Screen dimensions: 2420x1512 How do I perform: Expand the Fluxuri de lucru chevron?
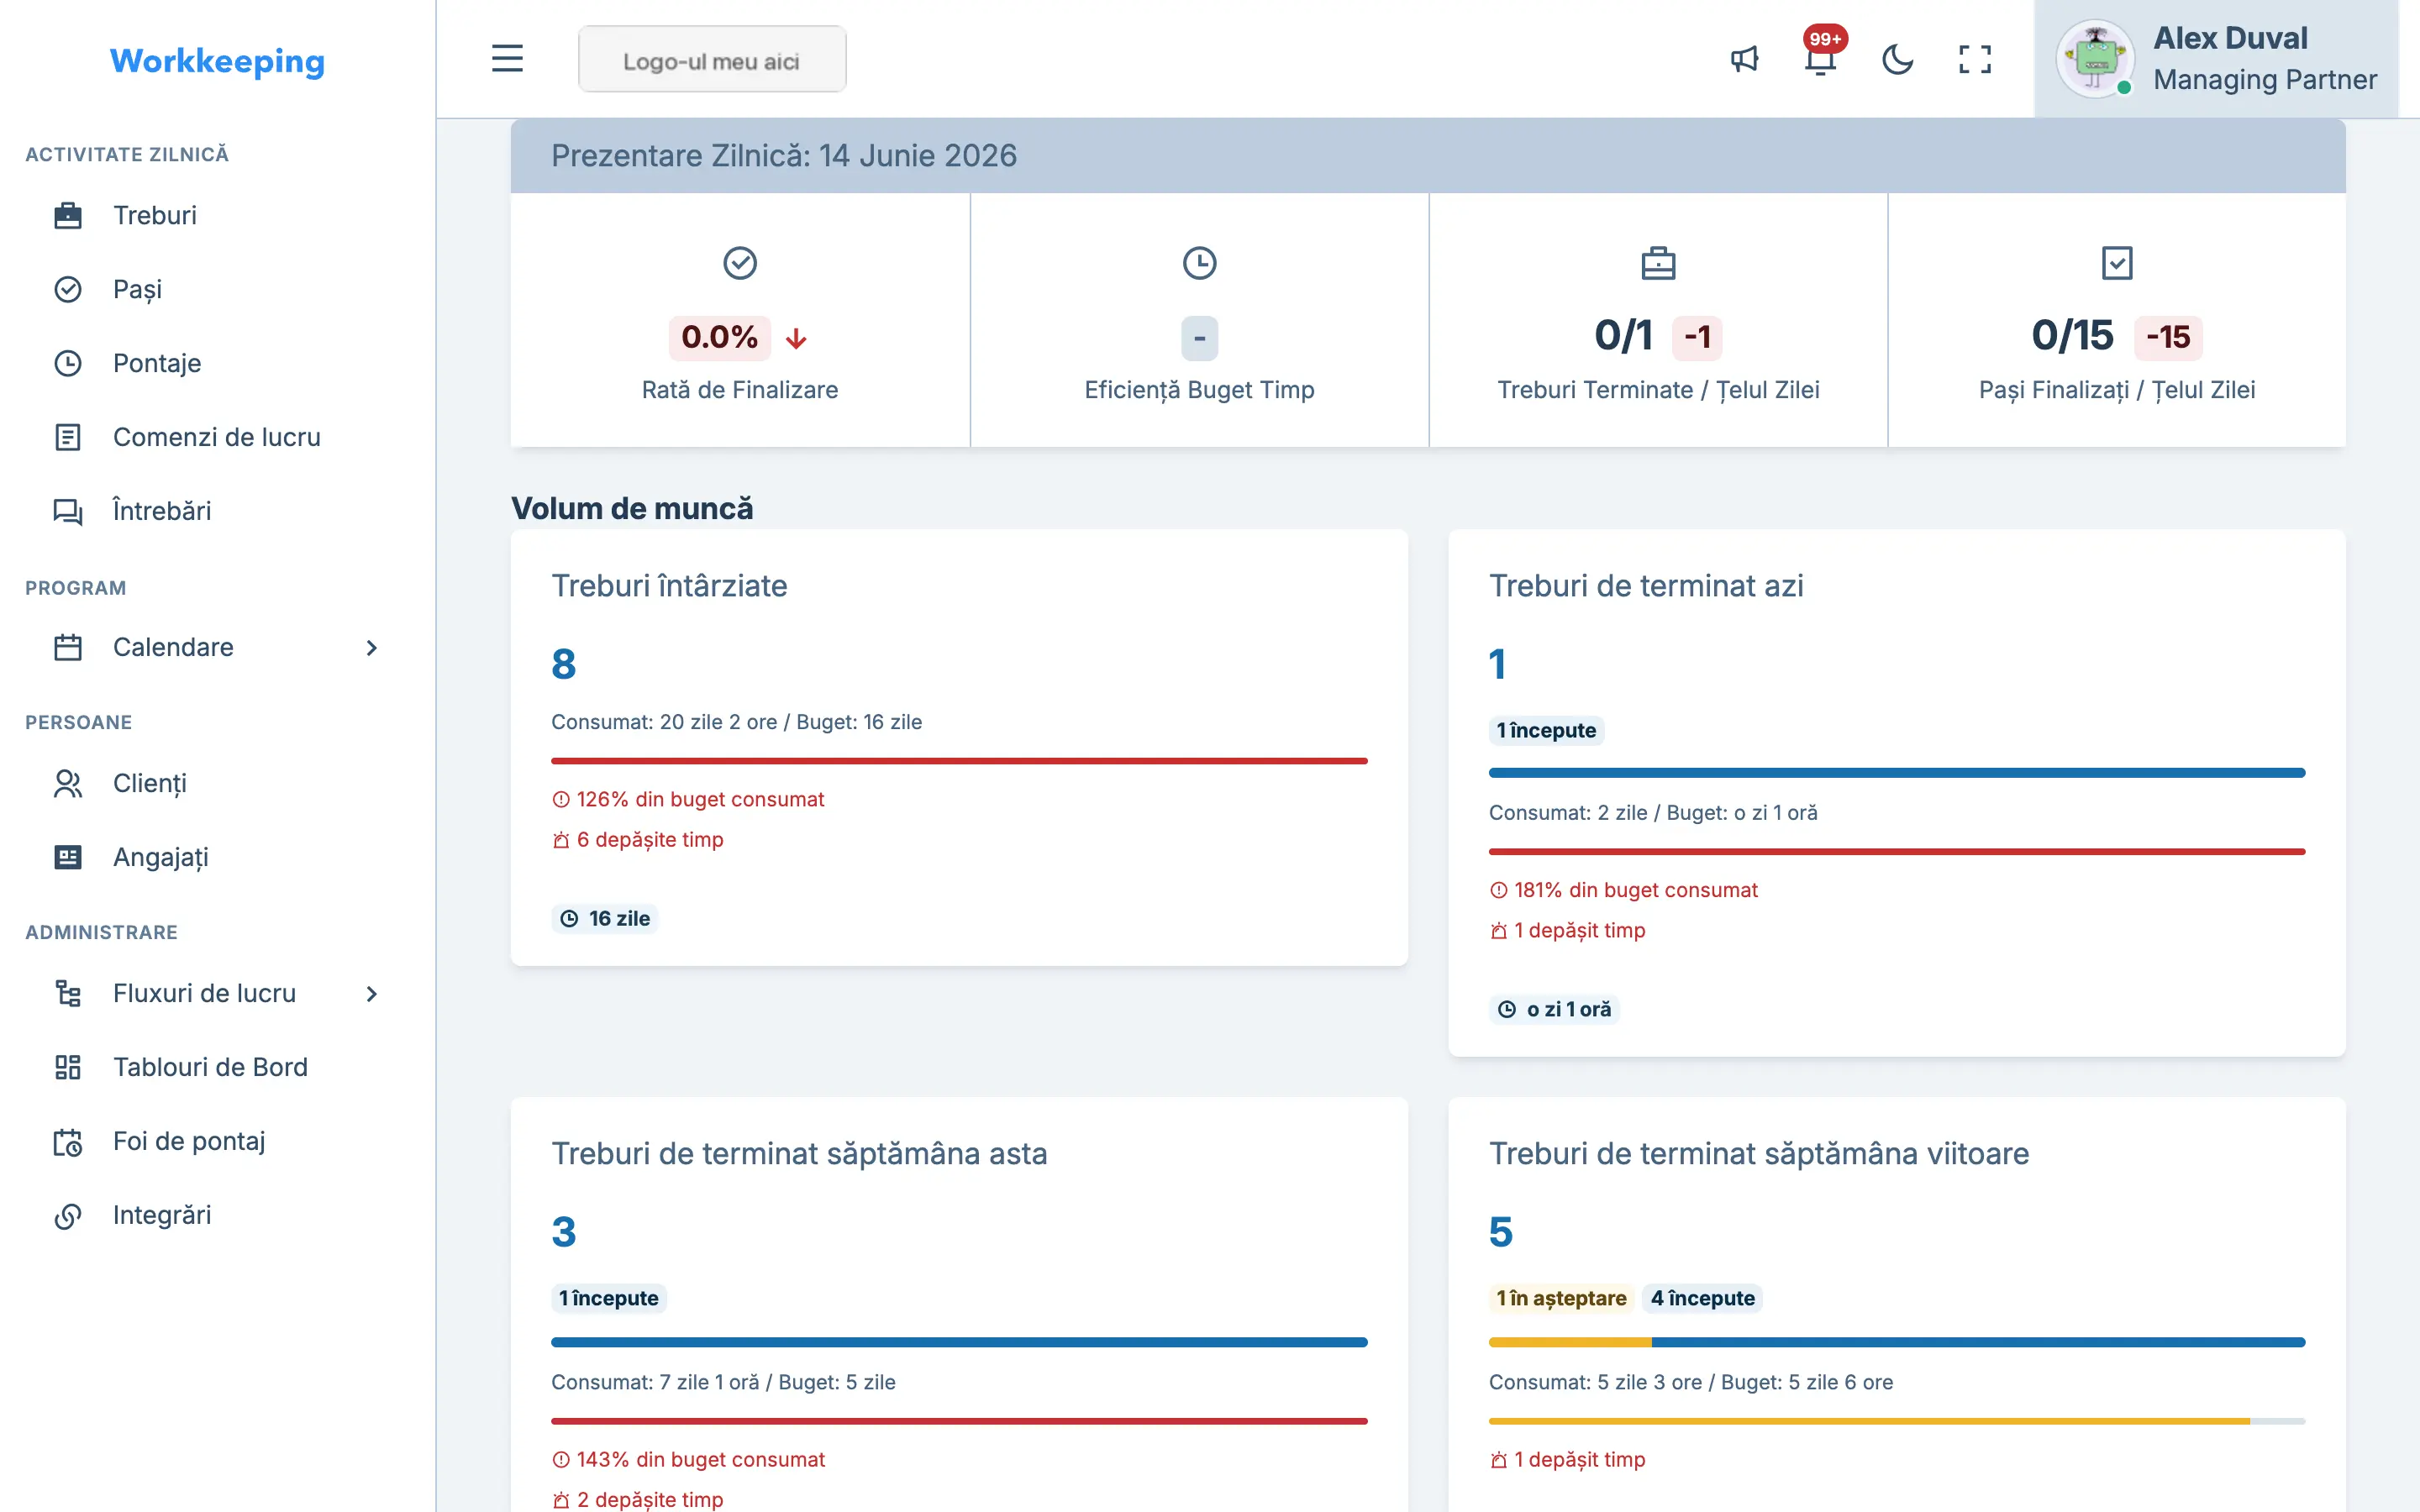(x=371, y=993)
